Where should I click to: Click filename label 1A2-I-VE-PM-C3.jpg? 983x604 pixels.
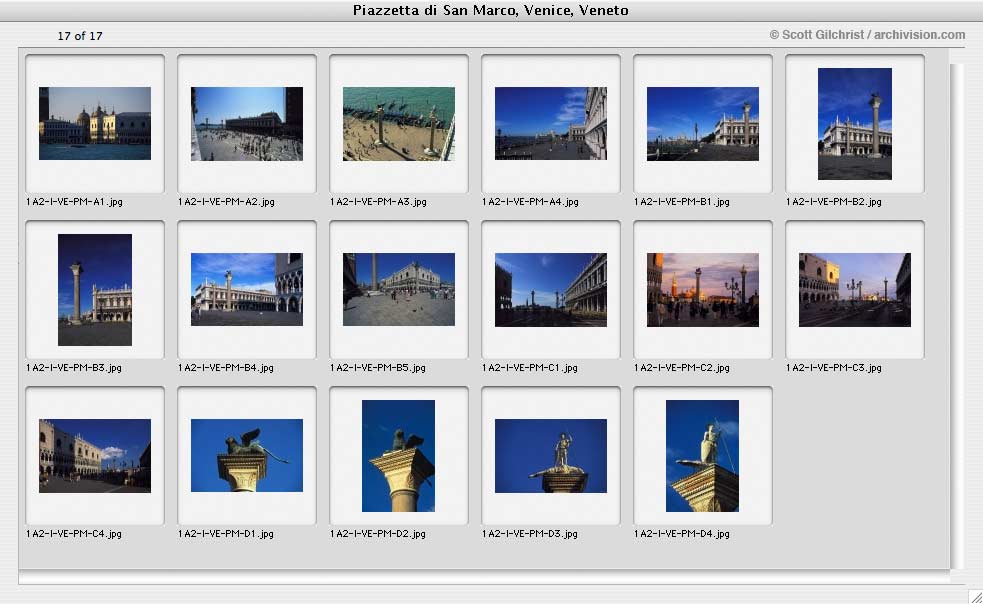[834, 368]
